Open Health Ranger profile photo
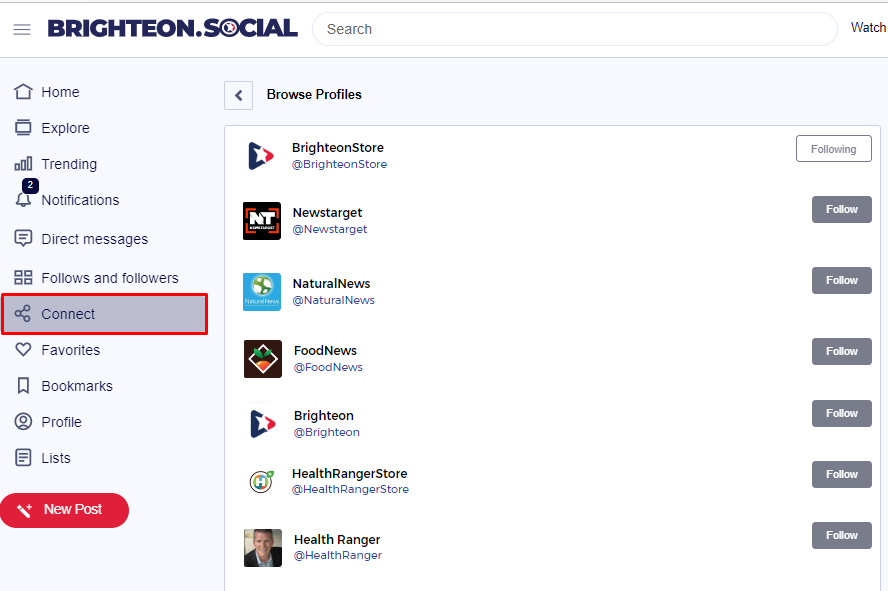The image size is (888, 591). 263,548
